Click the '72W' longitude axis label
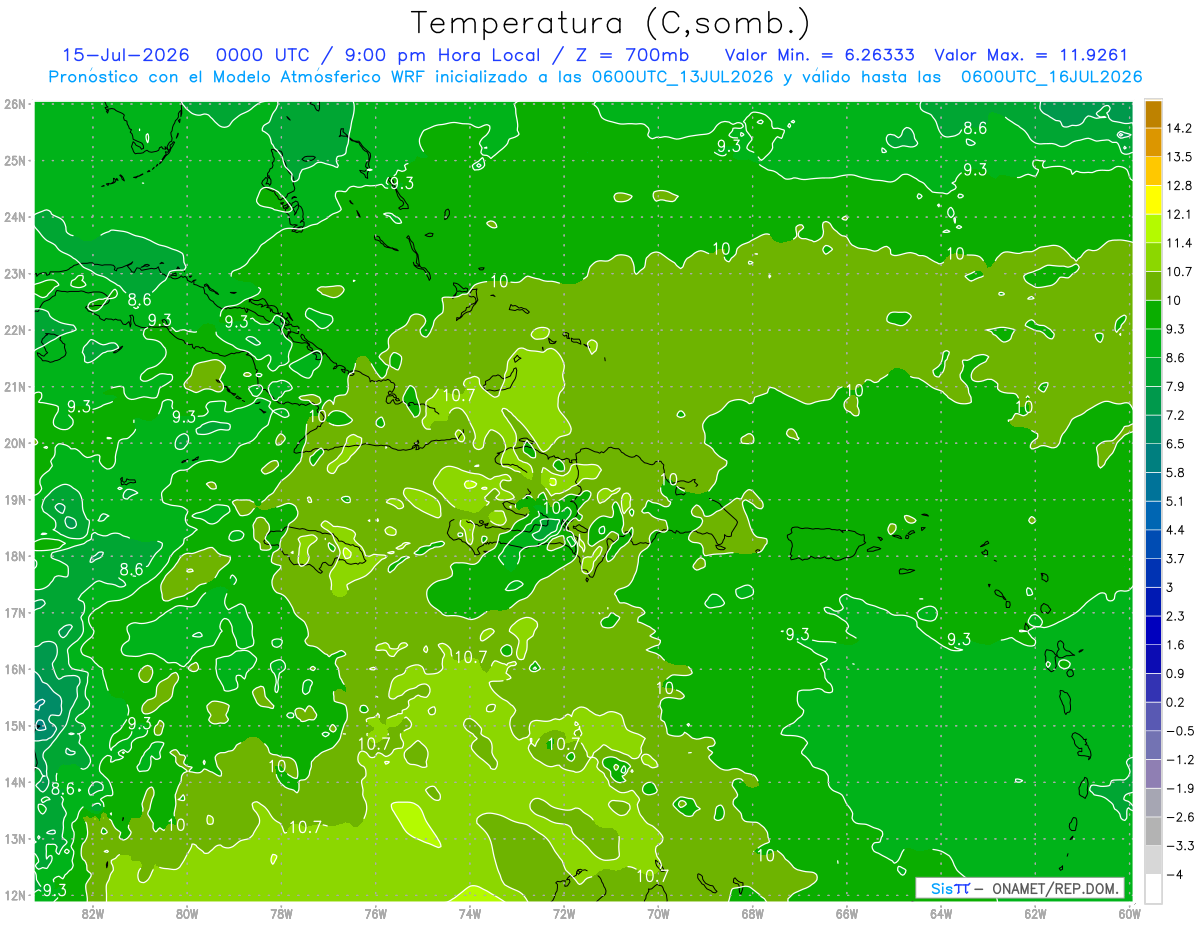 click(x=564, y=913)
